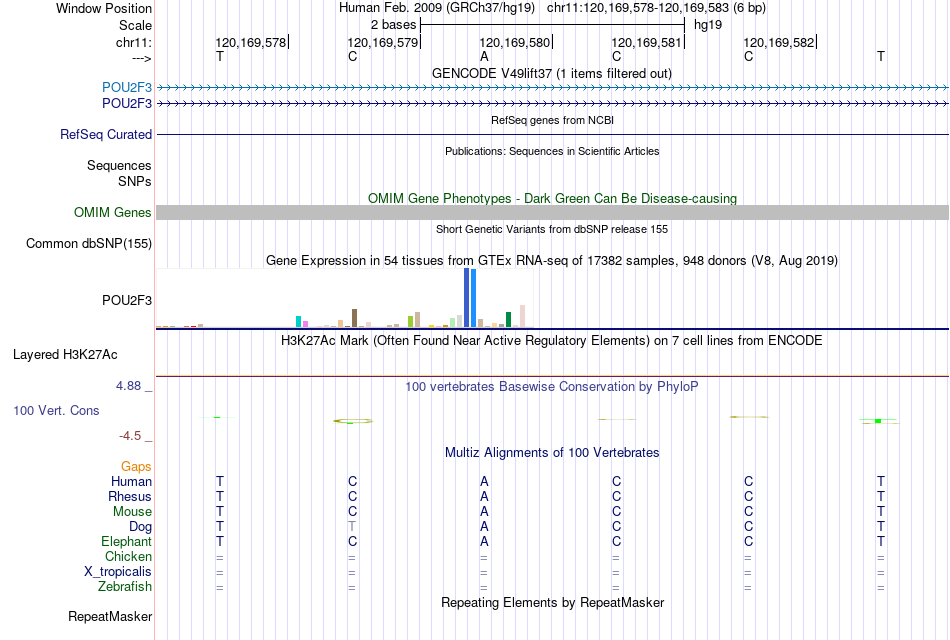This screenshot has height=640, width=950.
Task: Click the A base in the Human row
Action: 484,481
